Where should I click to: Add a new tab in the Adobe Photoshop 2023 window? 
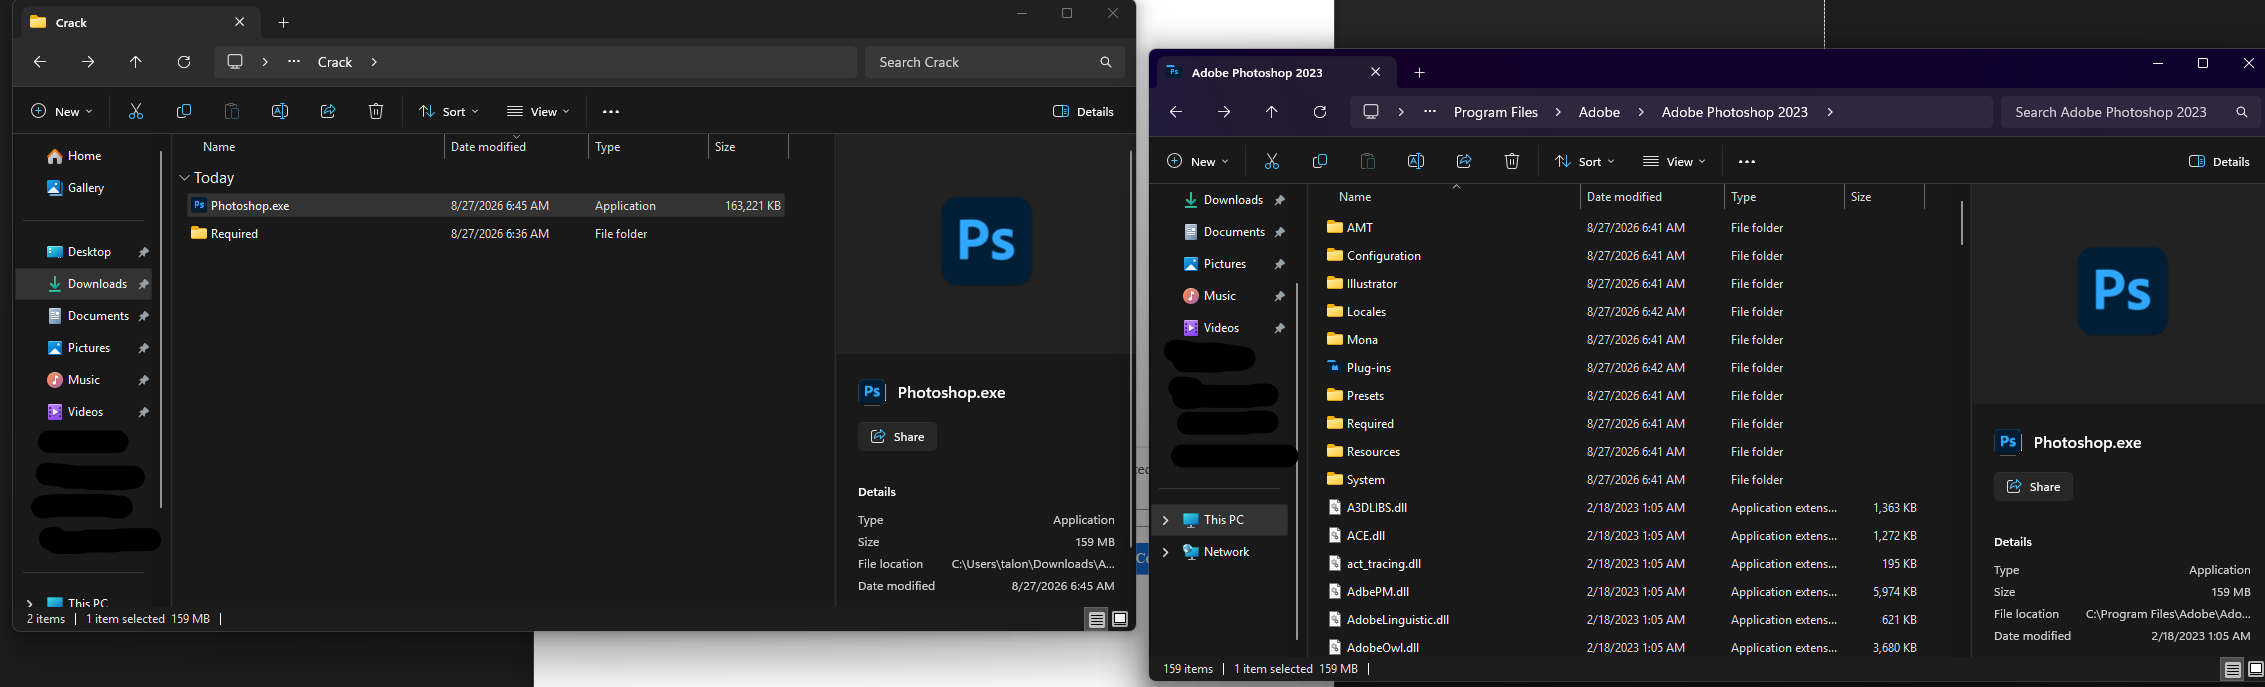[1420, 72]
